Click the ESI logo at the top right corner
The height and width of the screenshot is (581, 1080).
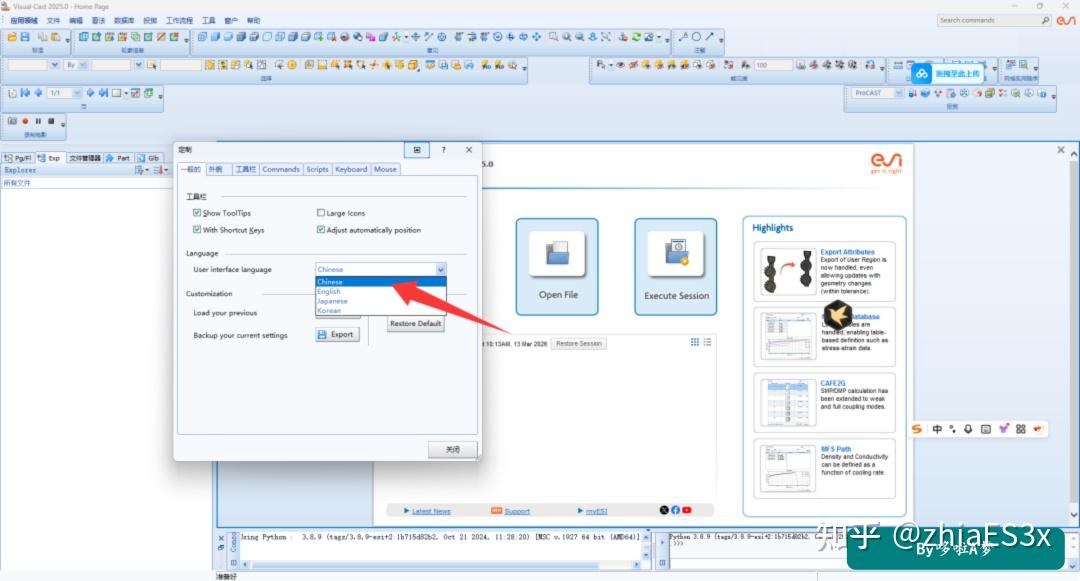1066,21
